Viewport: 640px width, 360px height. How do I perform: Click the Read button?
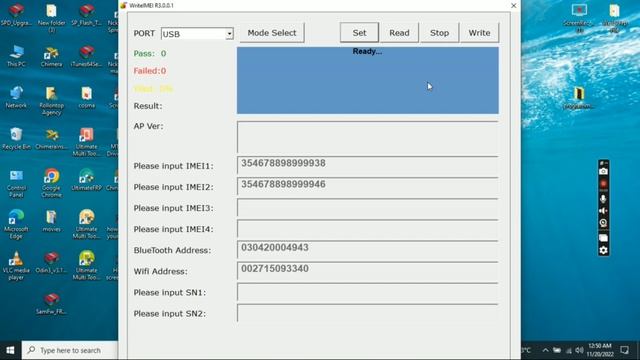click(x=399, y=33)
